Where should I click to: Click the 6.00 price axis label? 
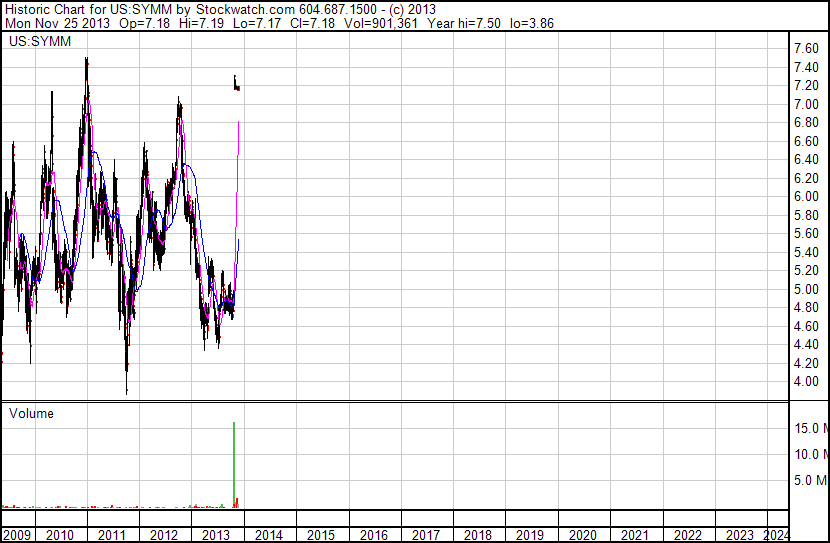click(806, 196)
